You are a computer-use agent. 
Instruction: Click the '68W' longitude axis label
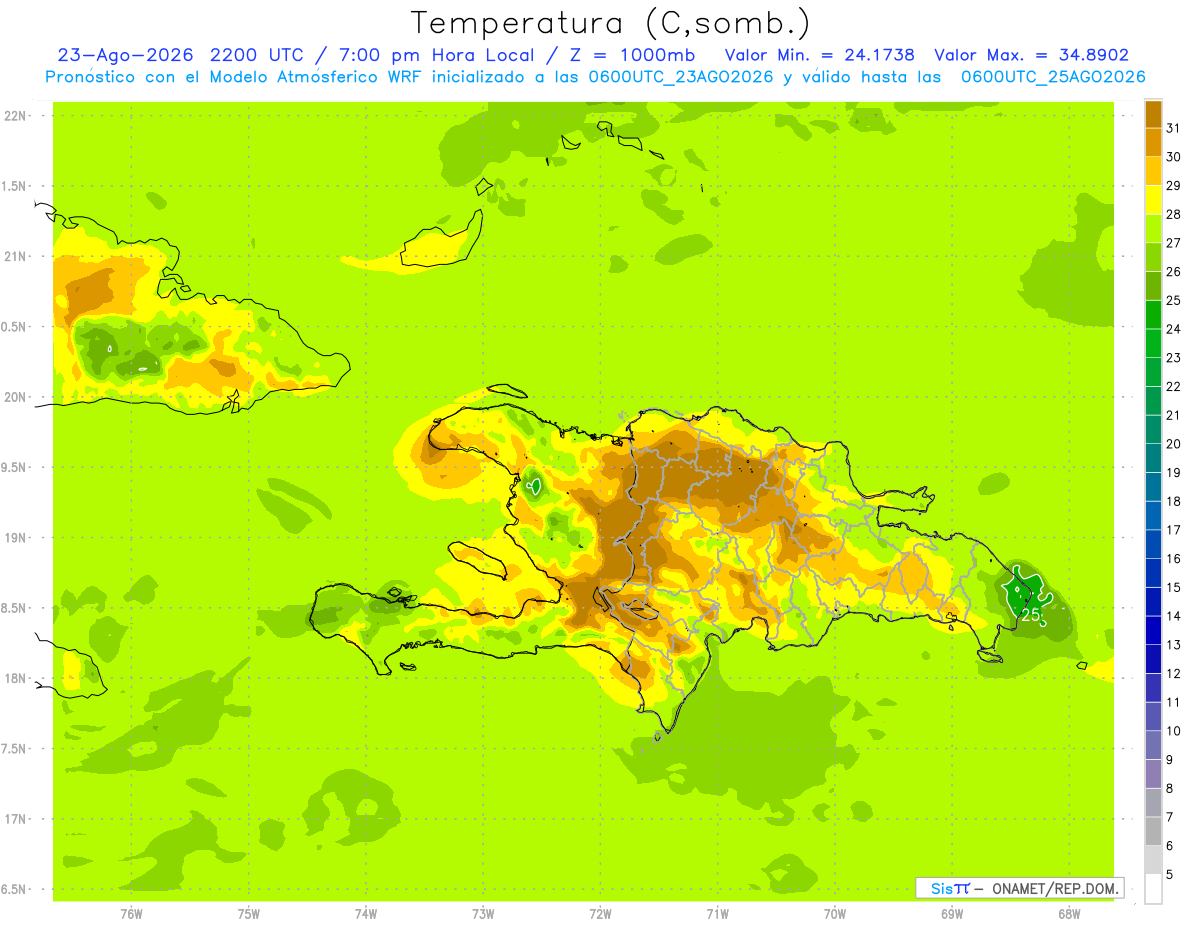click(x=1069, y=914)
